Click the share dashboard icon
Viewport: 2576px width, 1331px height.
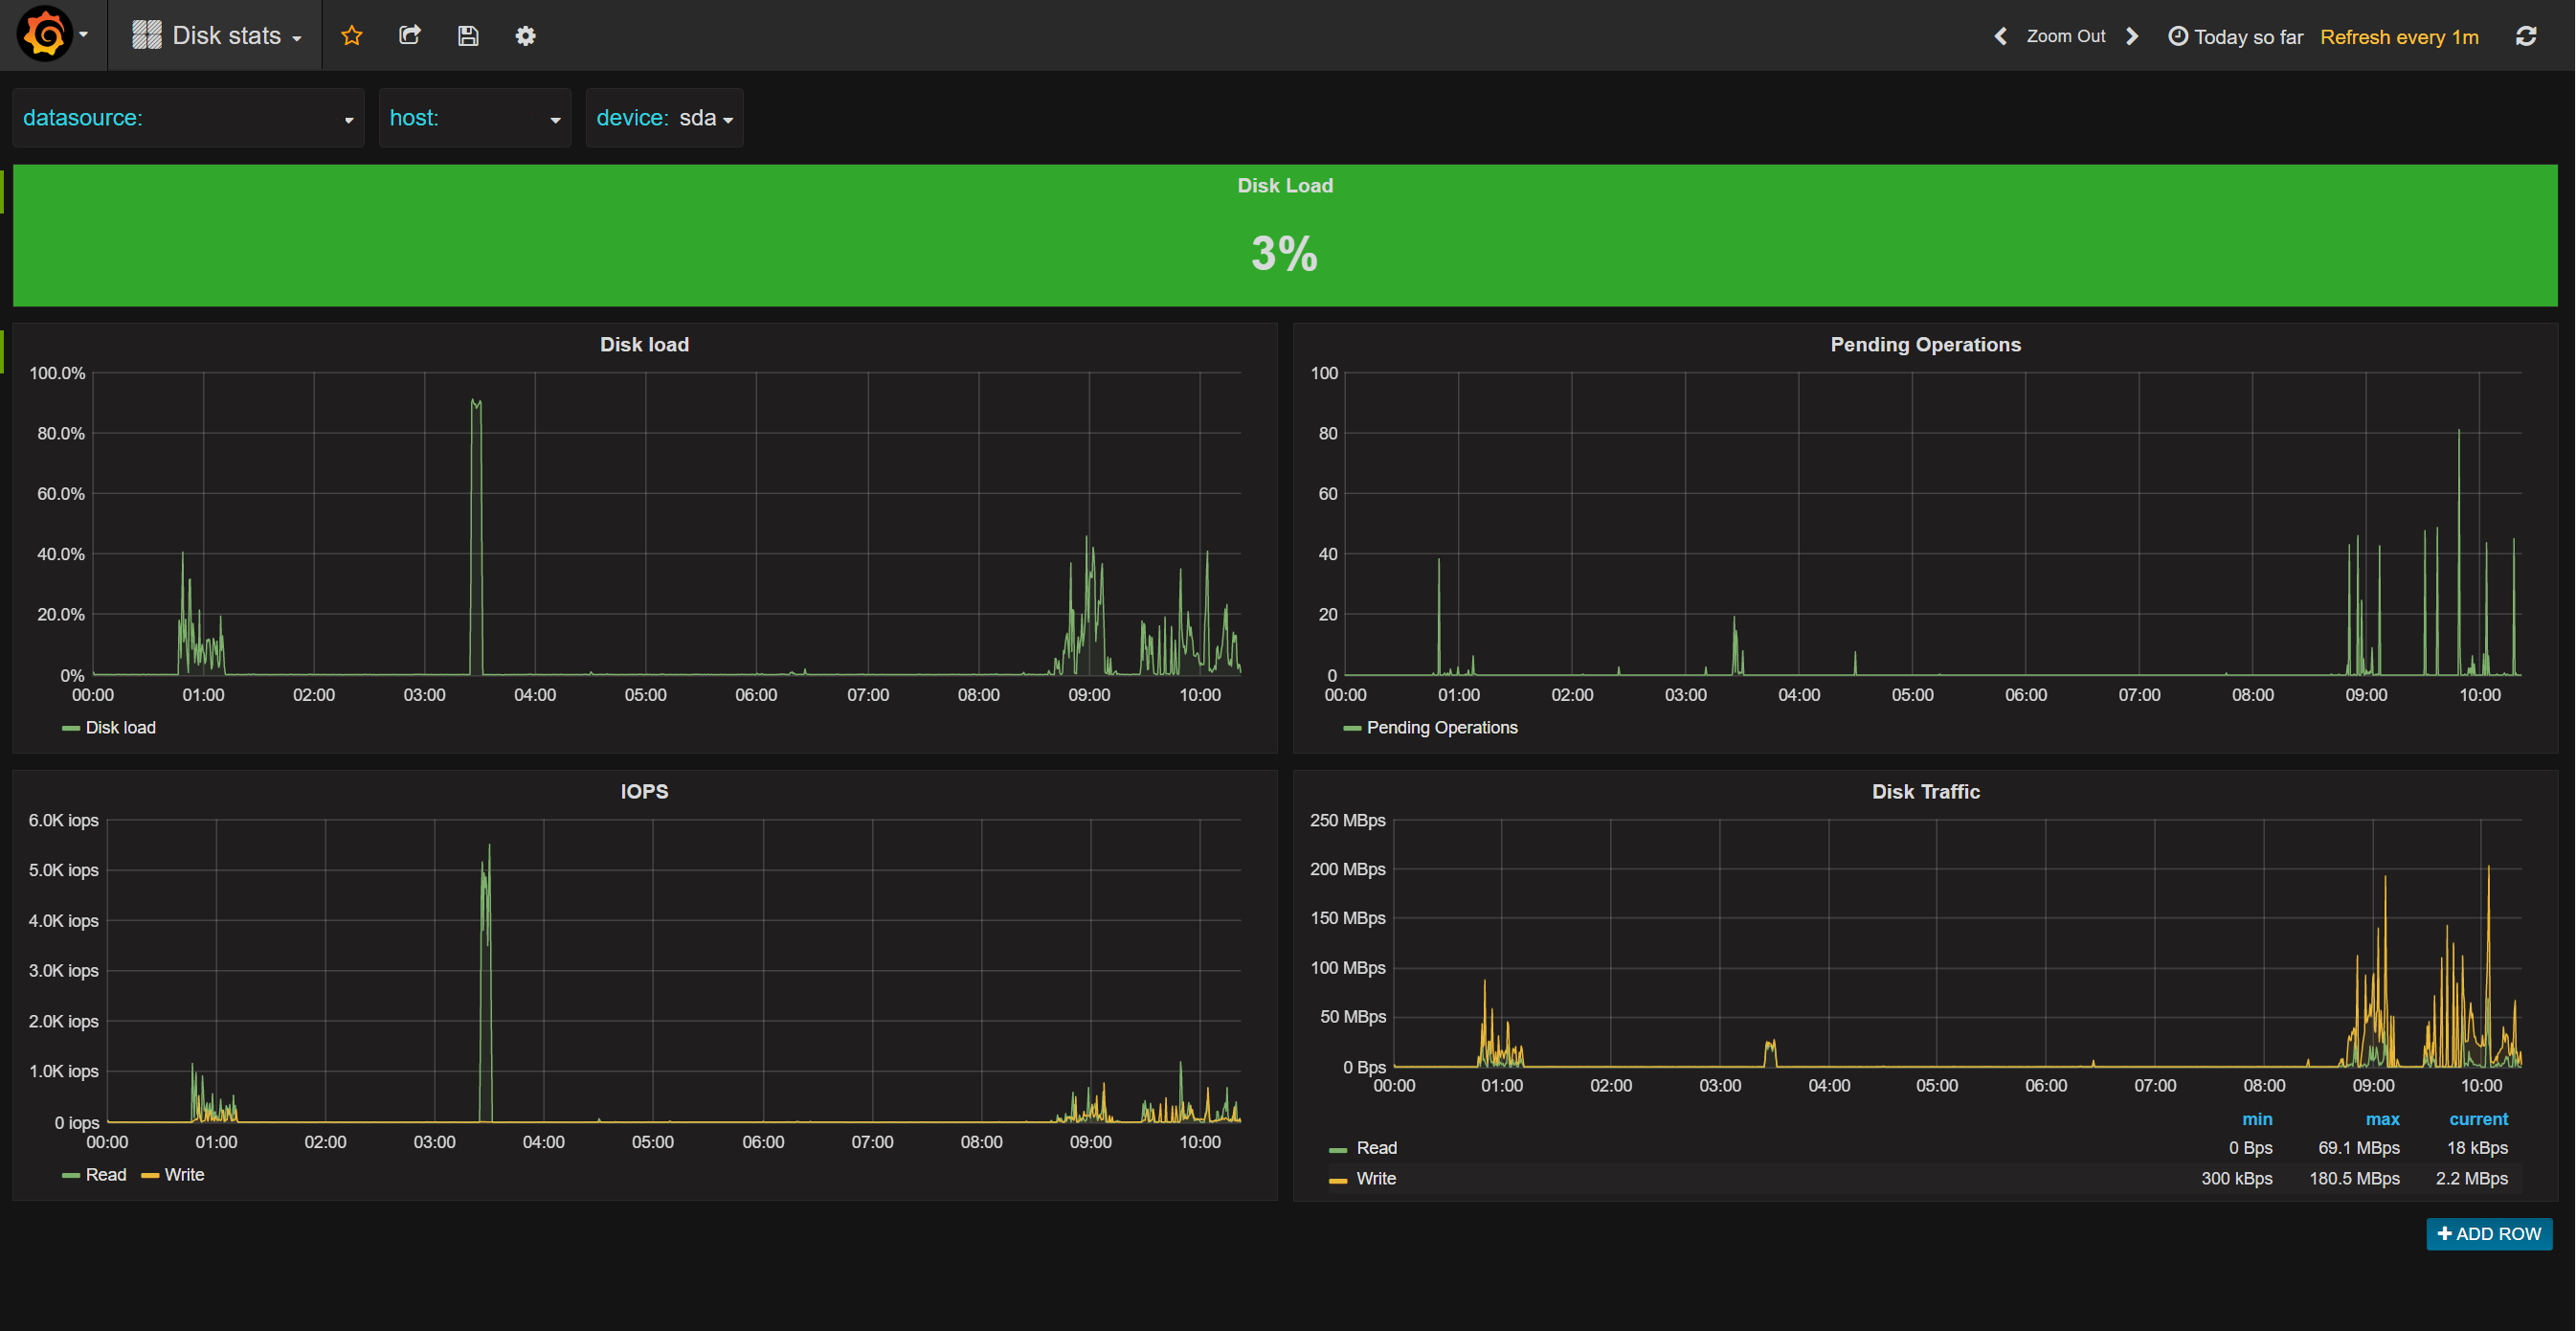pos(410,36)
